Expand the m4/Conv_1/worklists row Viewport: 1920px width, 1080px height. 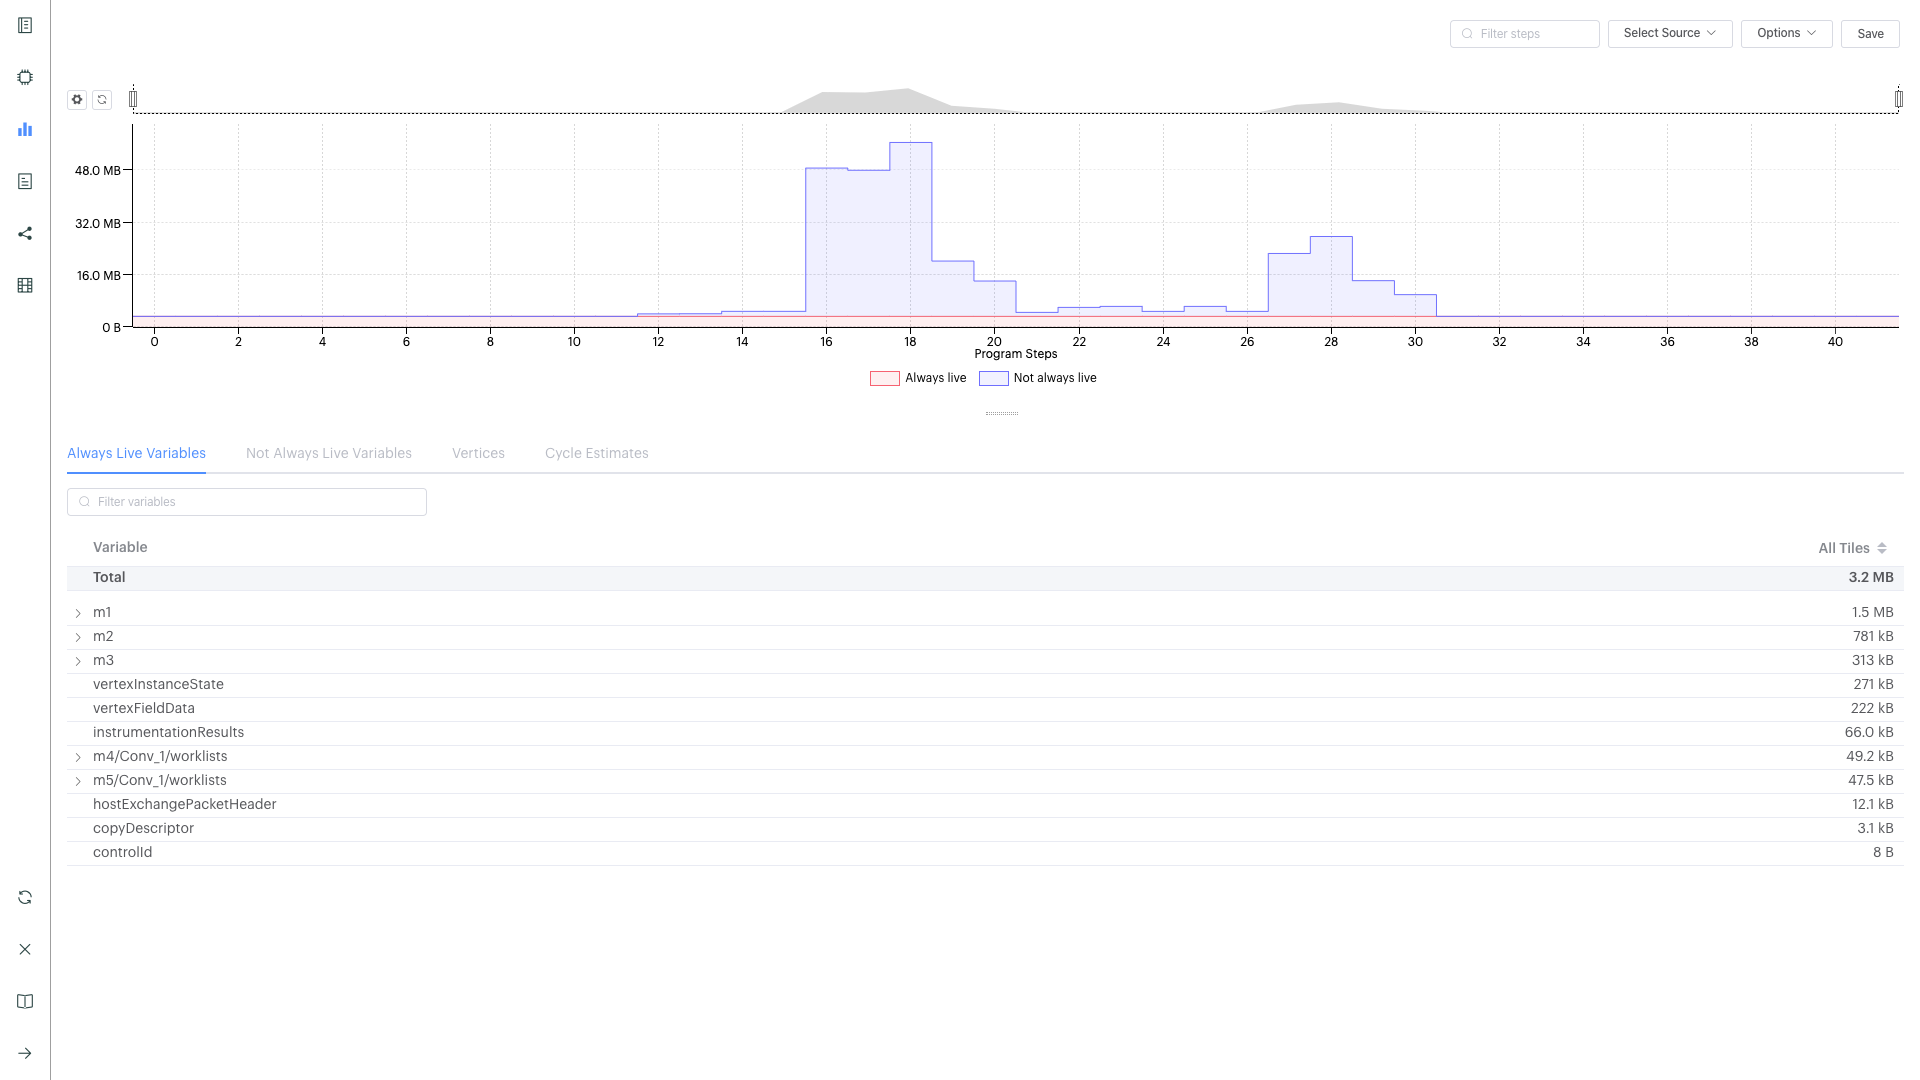tap(78, 757)
